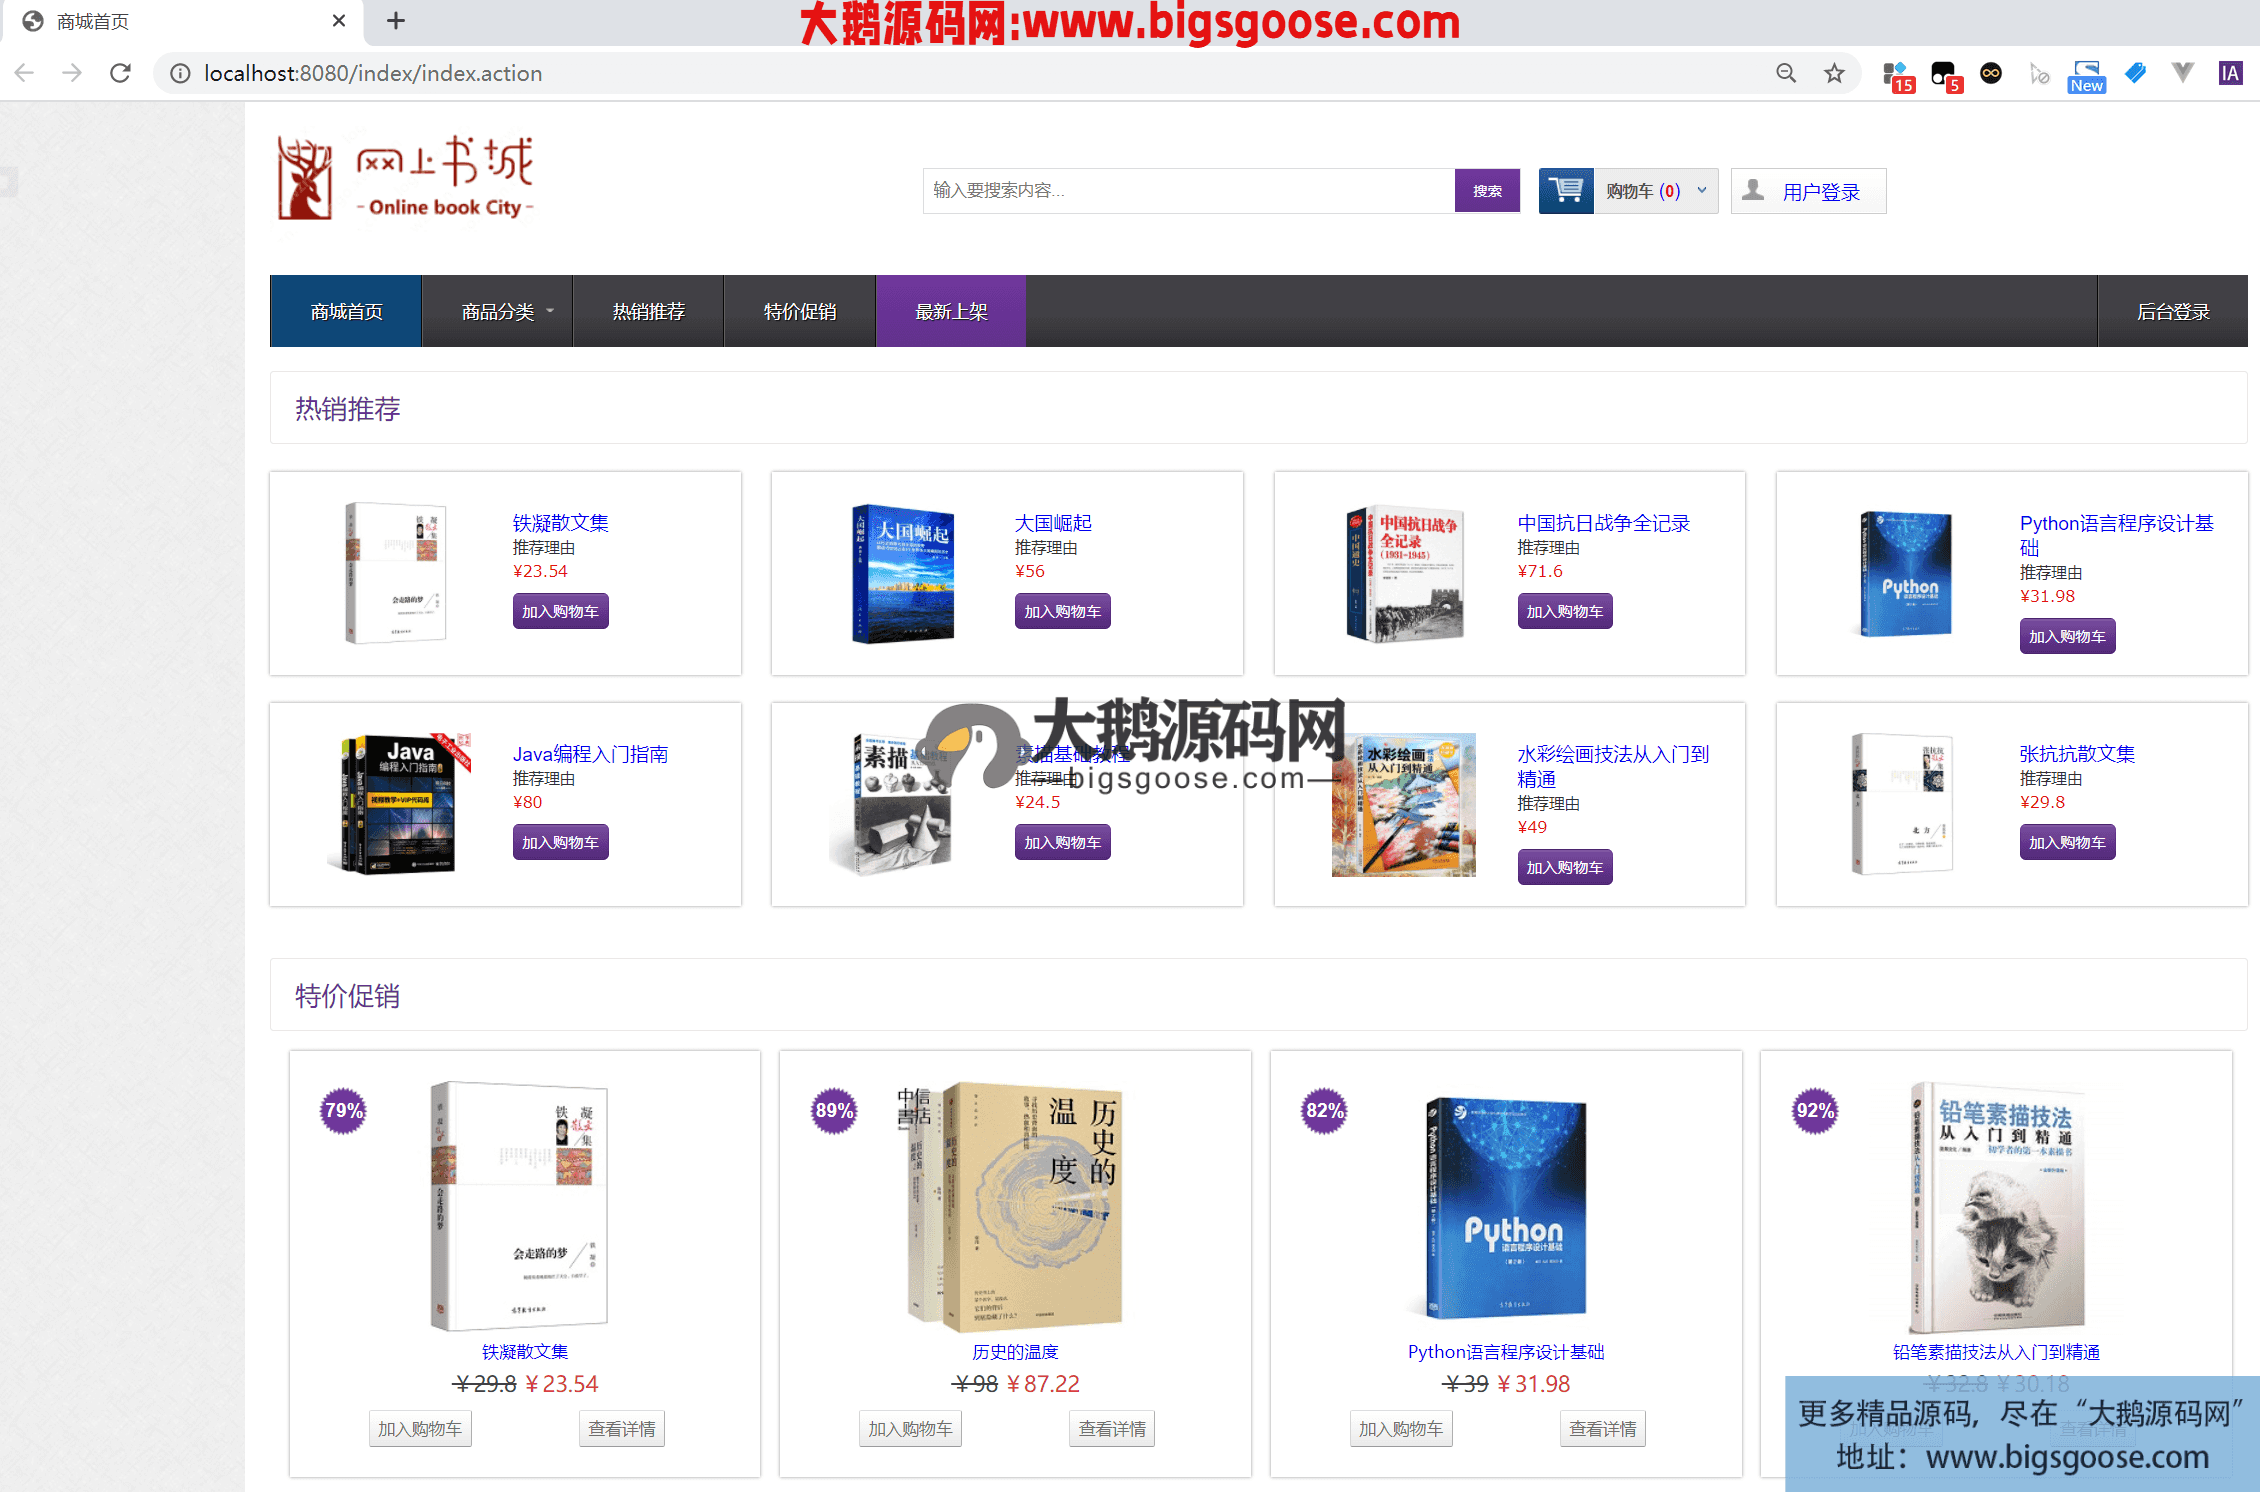Viewport: 2260px width, 1492px height.
Task: Open the 热销推荐 navigation tab
Action: pyautogui.click(x=648, y=312)
